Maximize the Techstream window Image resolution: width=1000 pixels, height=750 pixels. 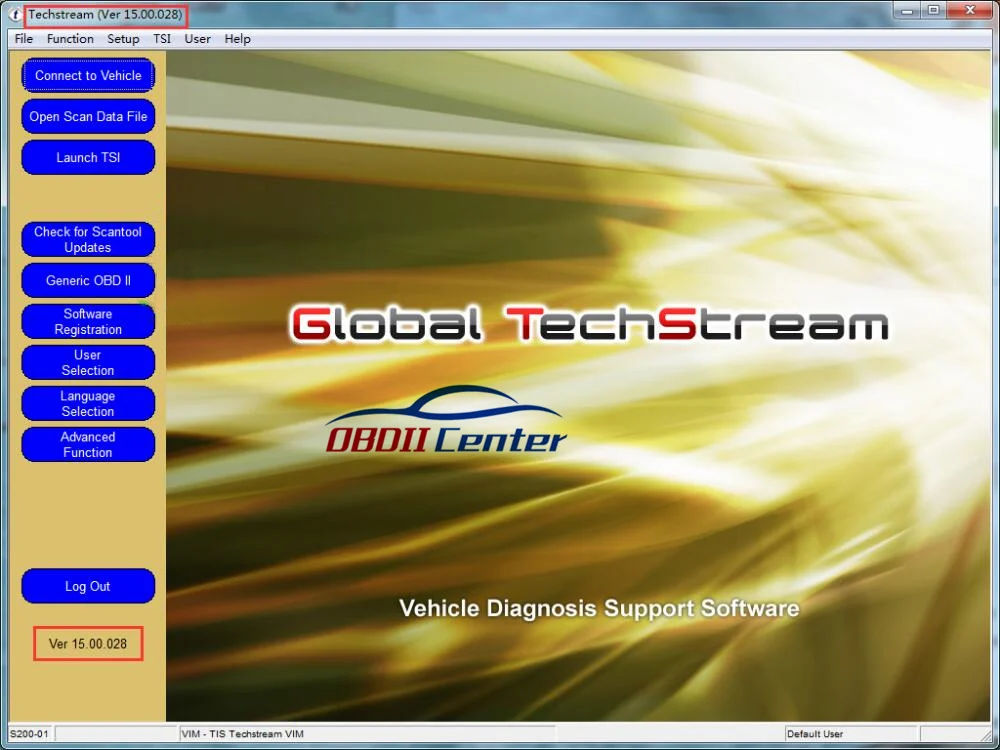click(934, 11)
